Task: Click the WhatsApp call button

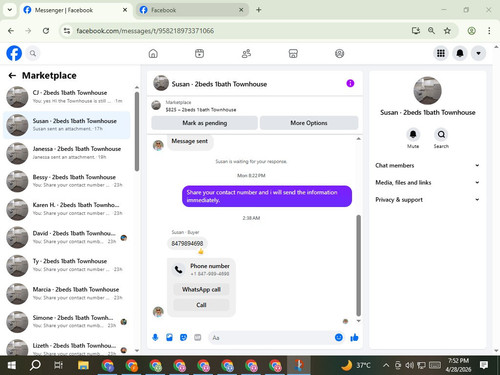Action: coord(201,289)
